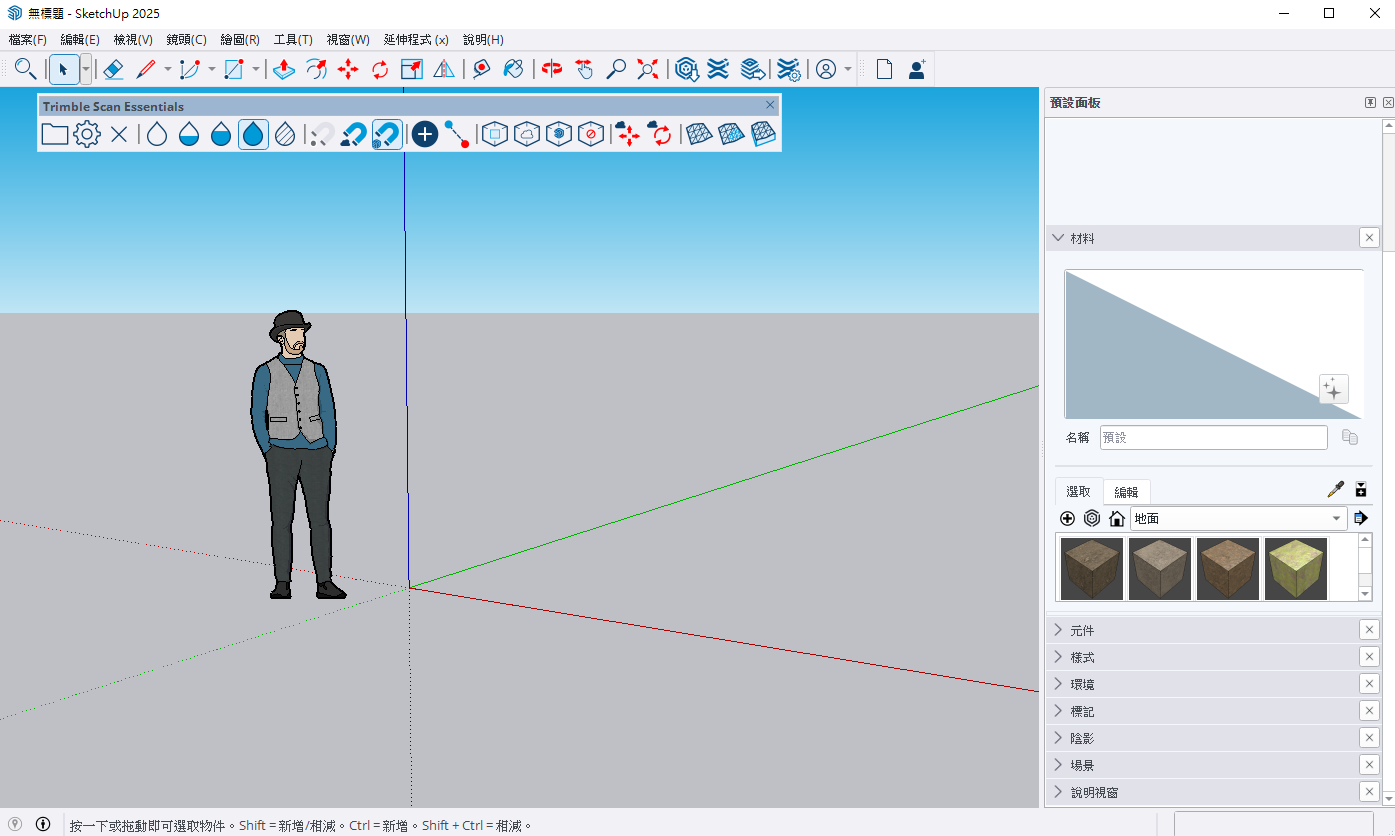Select the Rotate tool in main toolbar
This screenshot has height=836, width=1395.
pyautogui.click(x=380, y=69)
